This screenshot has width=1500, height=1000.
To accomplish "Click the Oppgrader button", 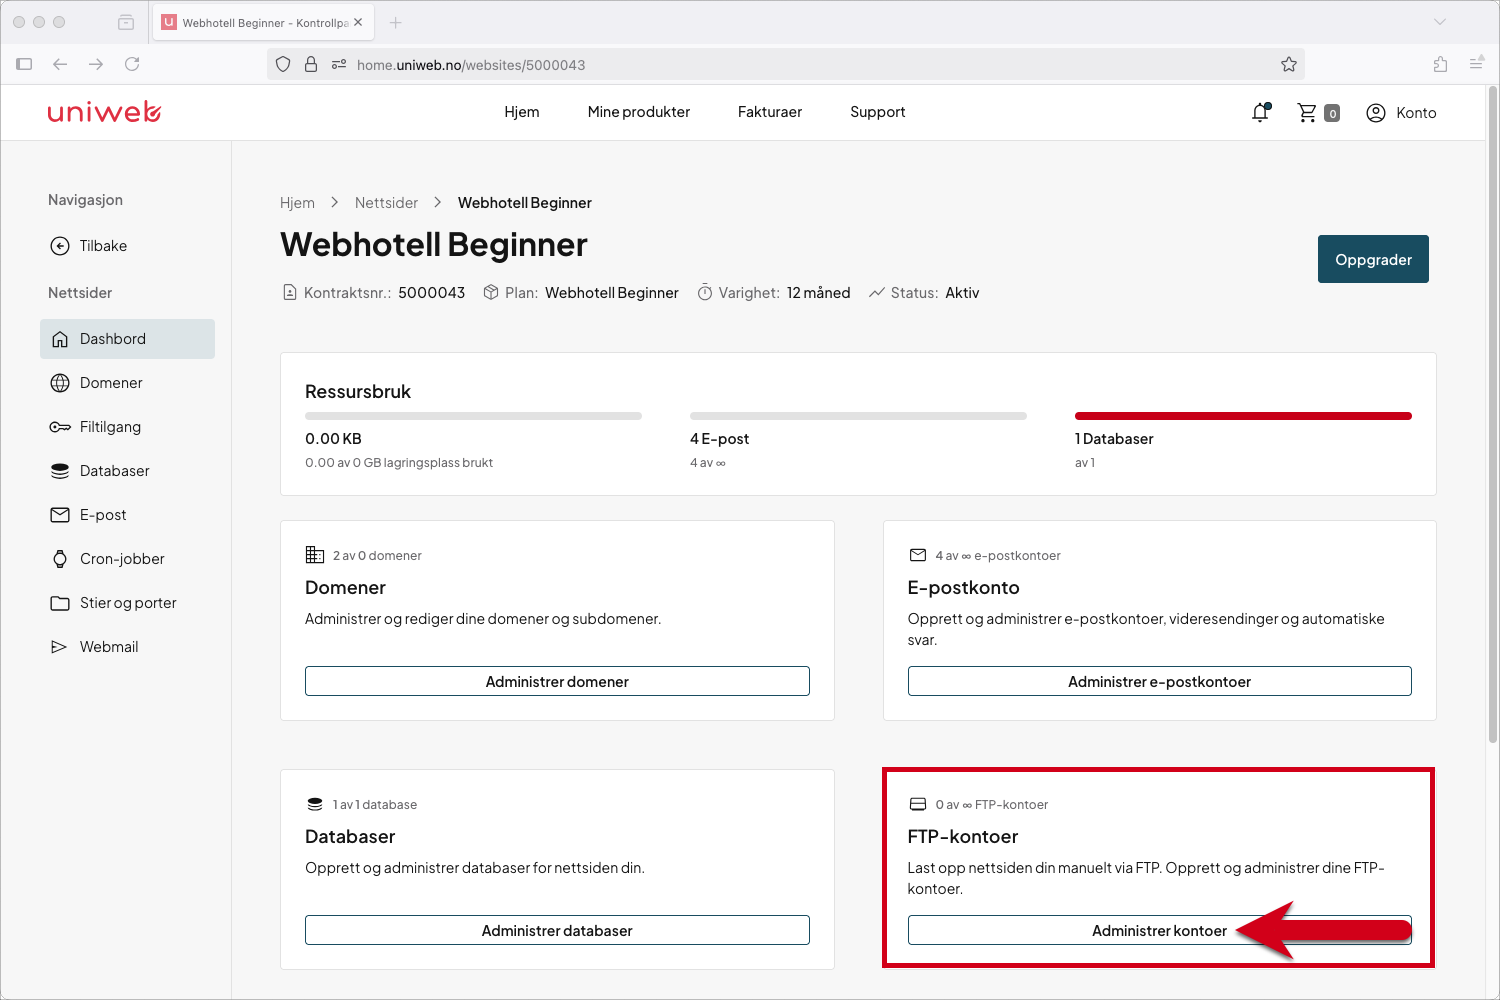I will [1373, 259].
